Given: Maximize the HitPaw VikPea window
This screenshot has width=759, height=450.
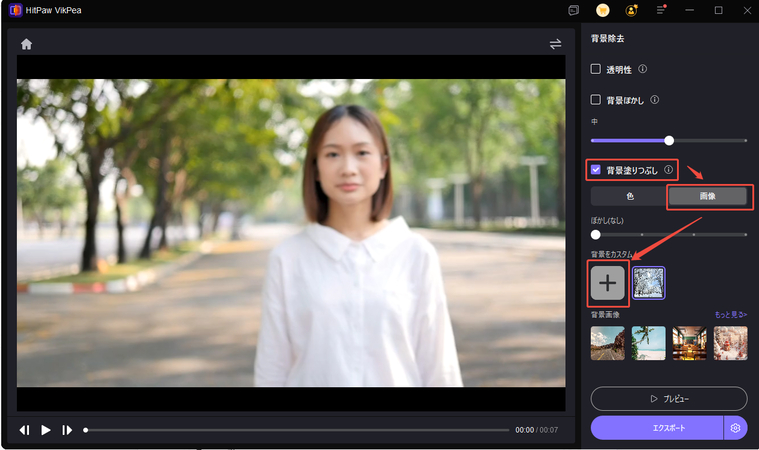Looking at the screenshot, I should tap(719, 10).
